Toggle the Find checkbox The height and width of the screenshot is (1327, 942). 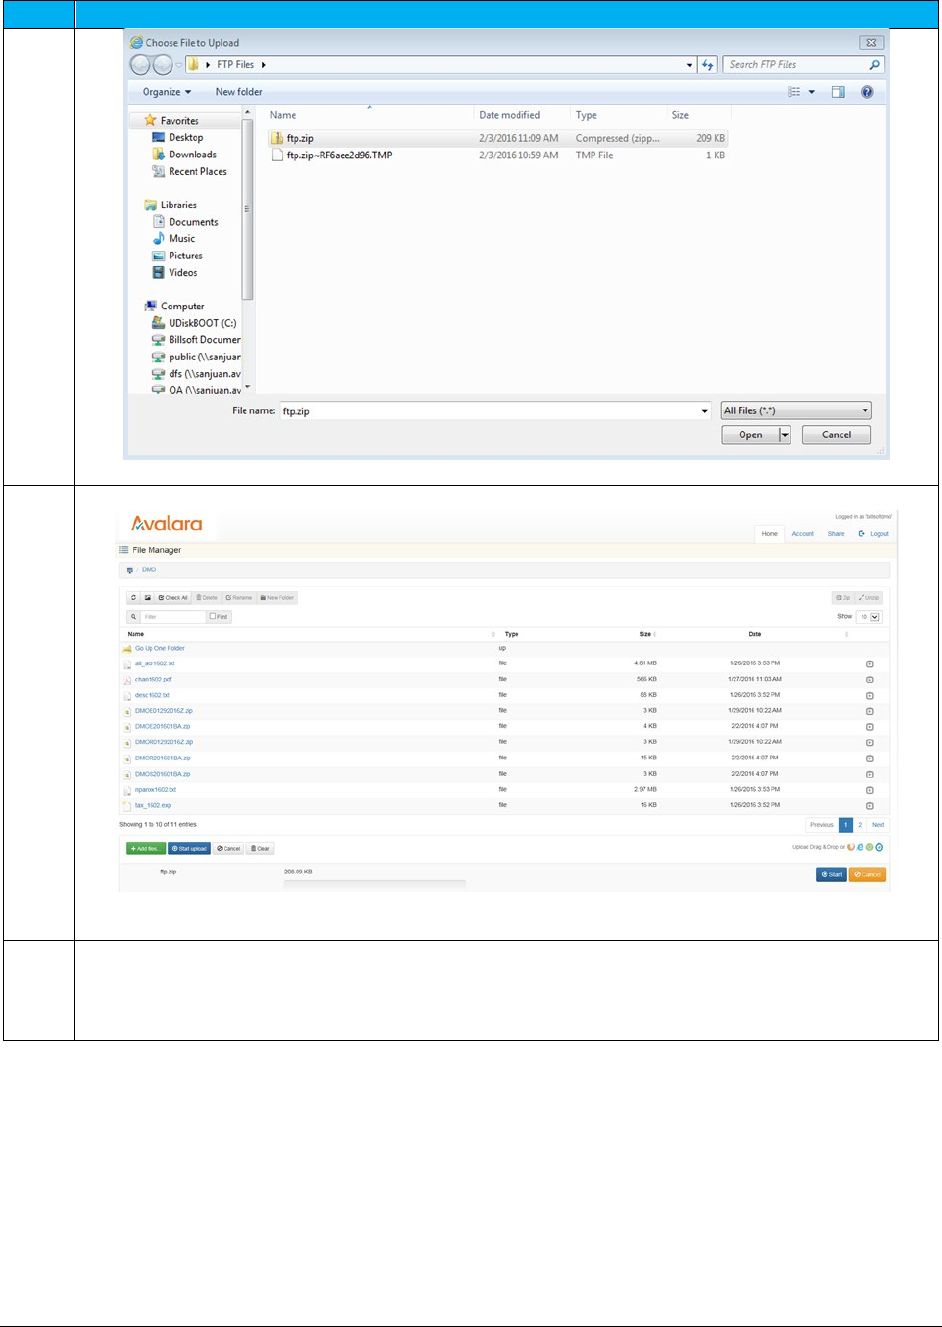point(213,617)
